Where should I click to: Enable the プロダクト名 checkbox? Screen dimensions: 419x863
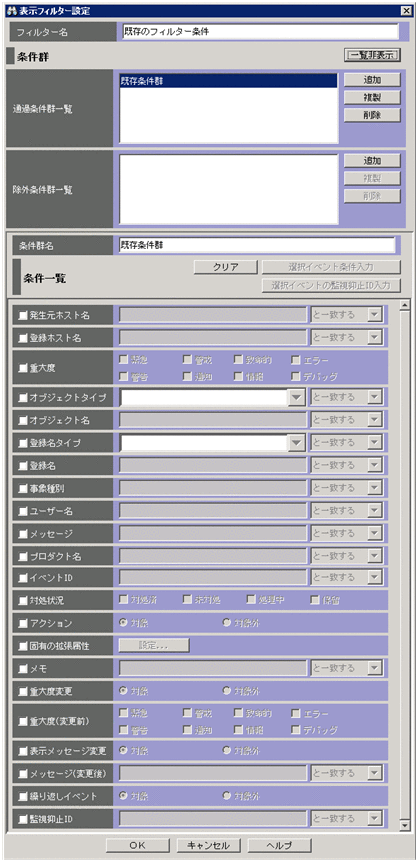pos(23,556)
